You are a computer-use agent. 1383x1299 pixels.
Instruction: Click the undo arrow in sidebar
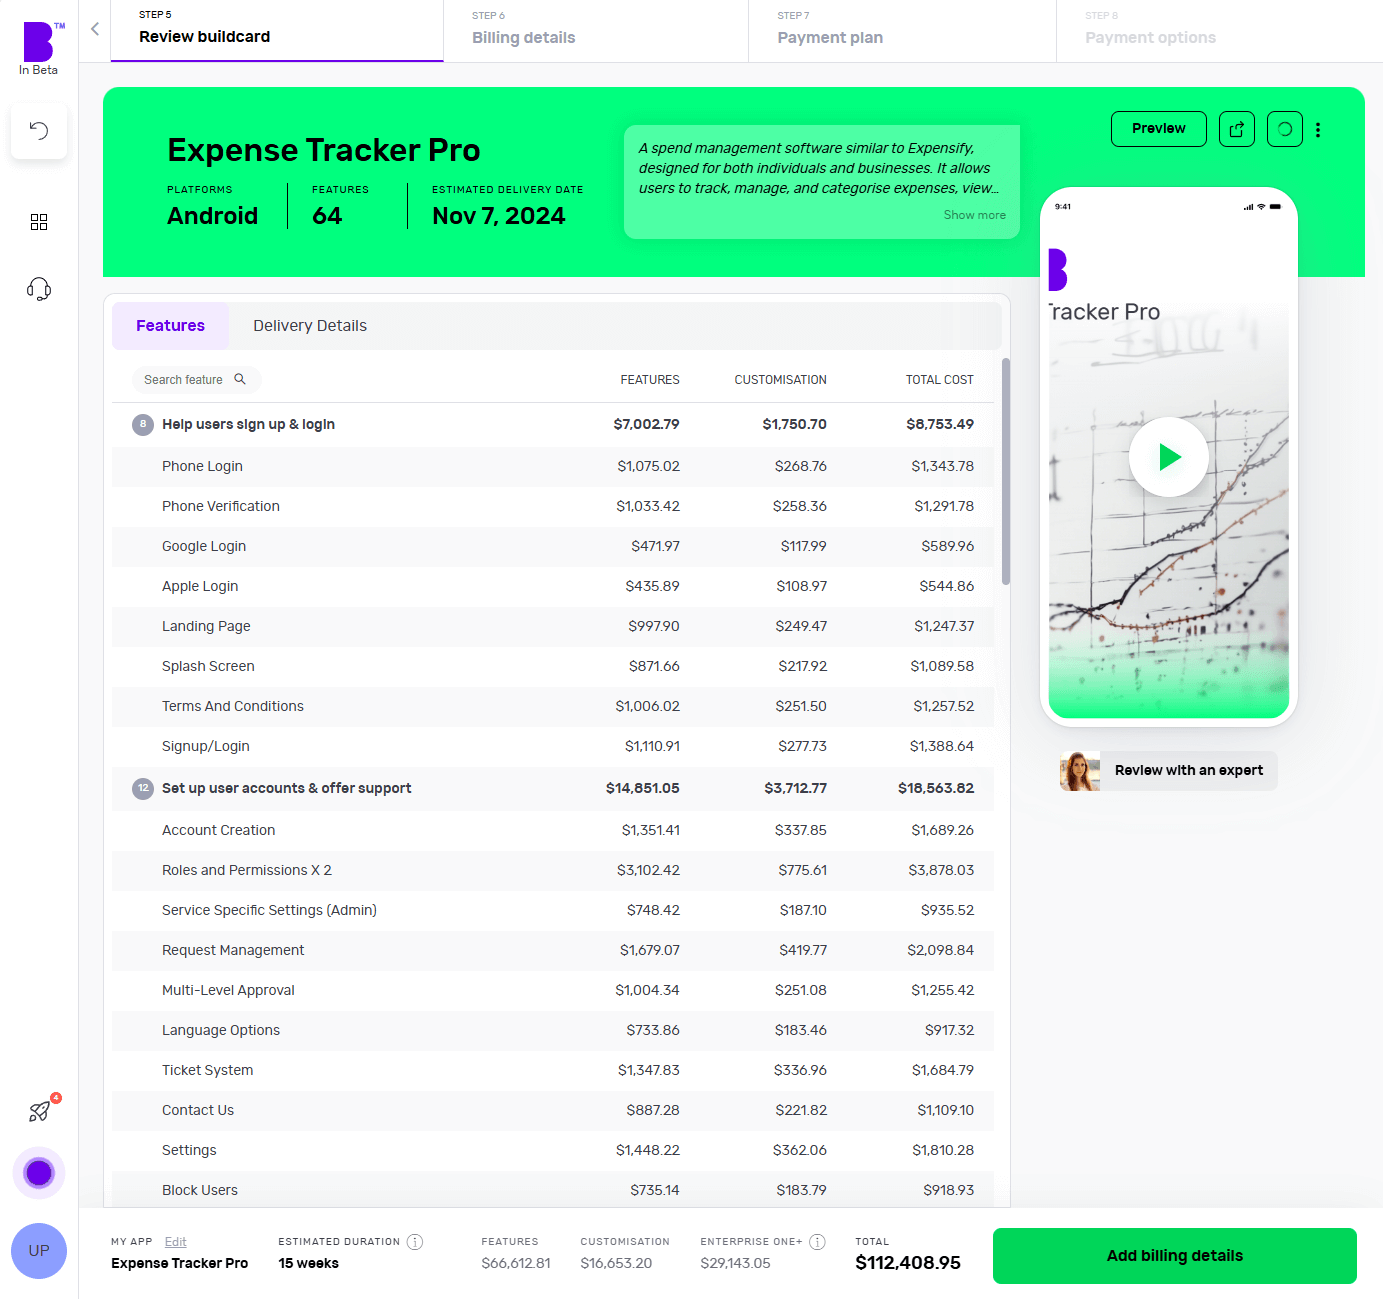39,130
